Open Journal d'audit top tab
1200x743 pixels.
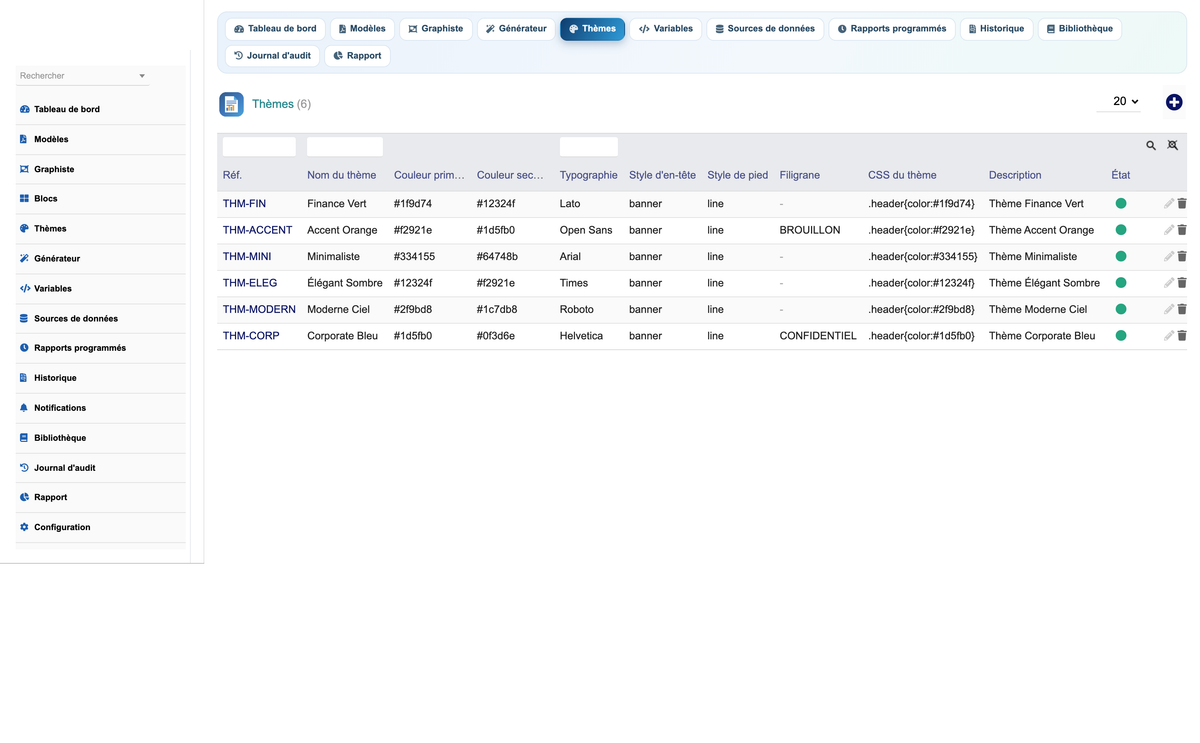click(x=273, y=56)
